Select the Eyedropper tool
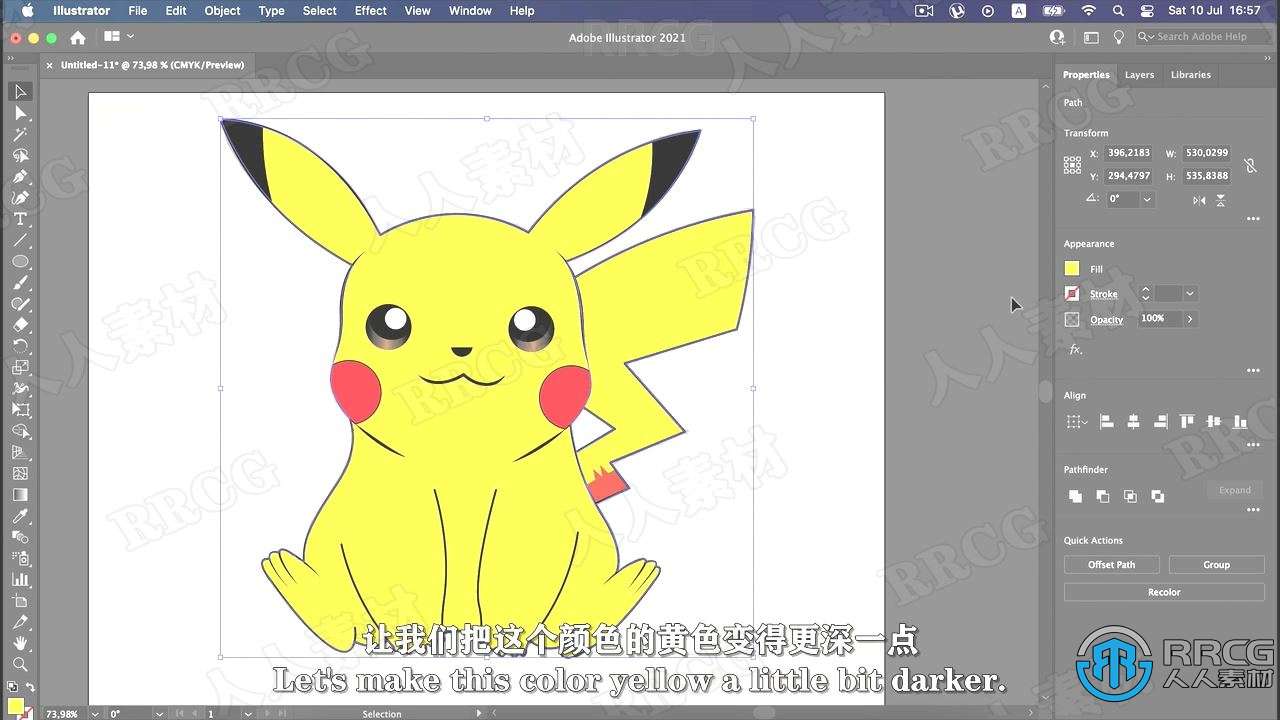The image size is (1280, 720). point(20,516)
